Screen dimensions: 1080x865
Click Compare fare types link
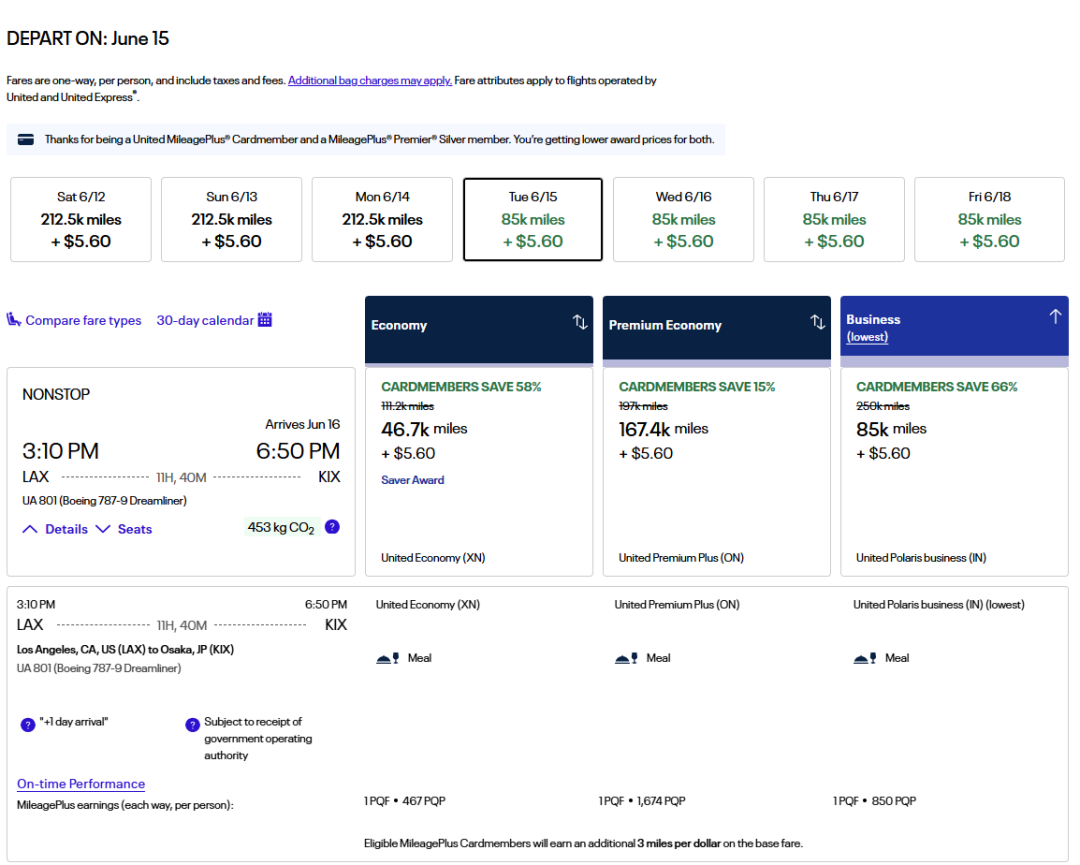(83, 320)
